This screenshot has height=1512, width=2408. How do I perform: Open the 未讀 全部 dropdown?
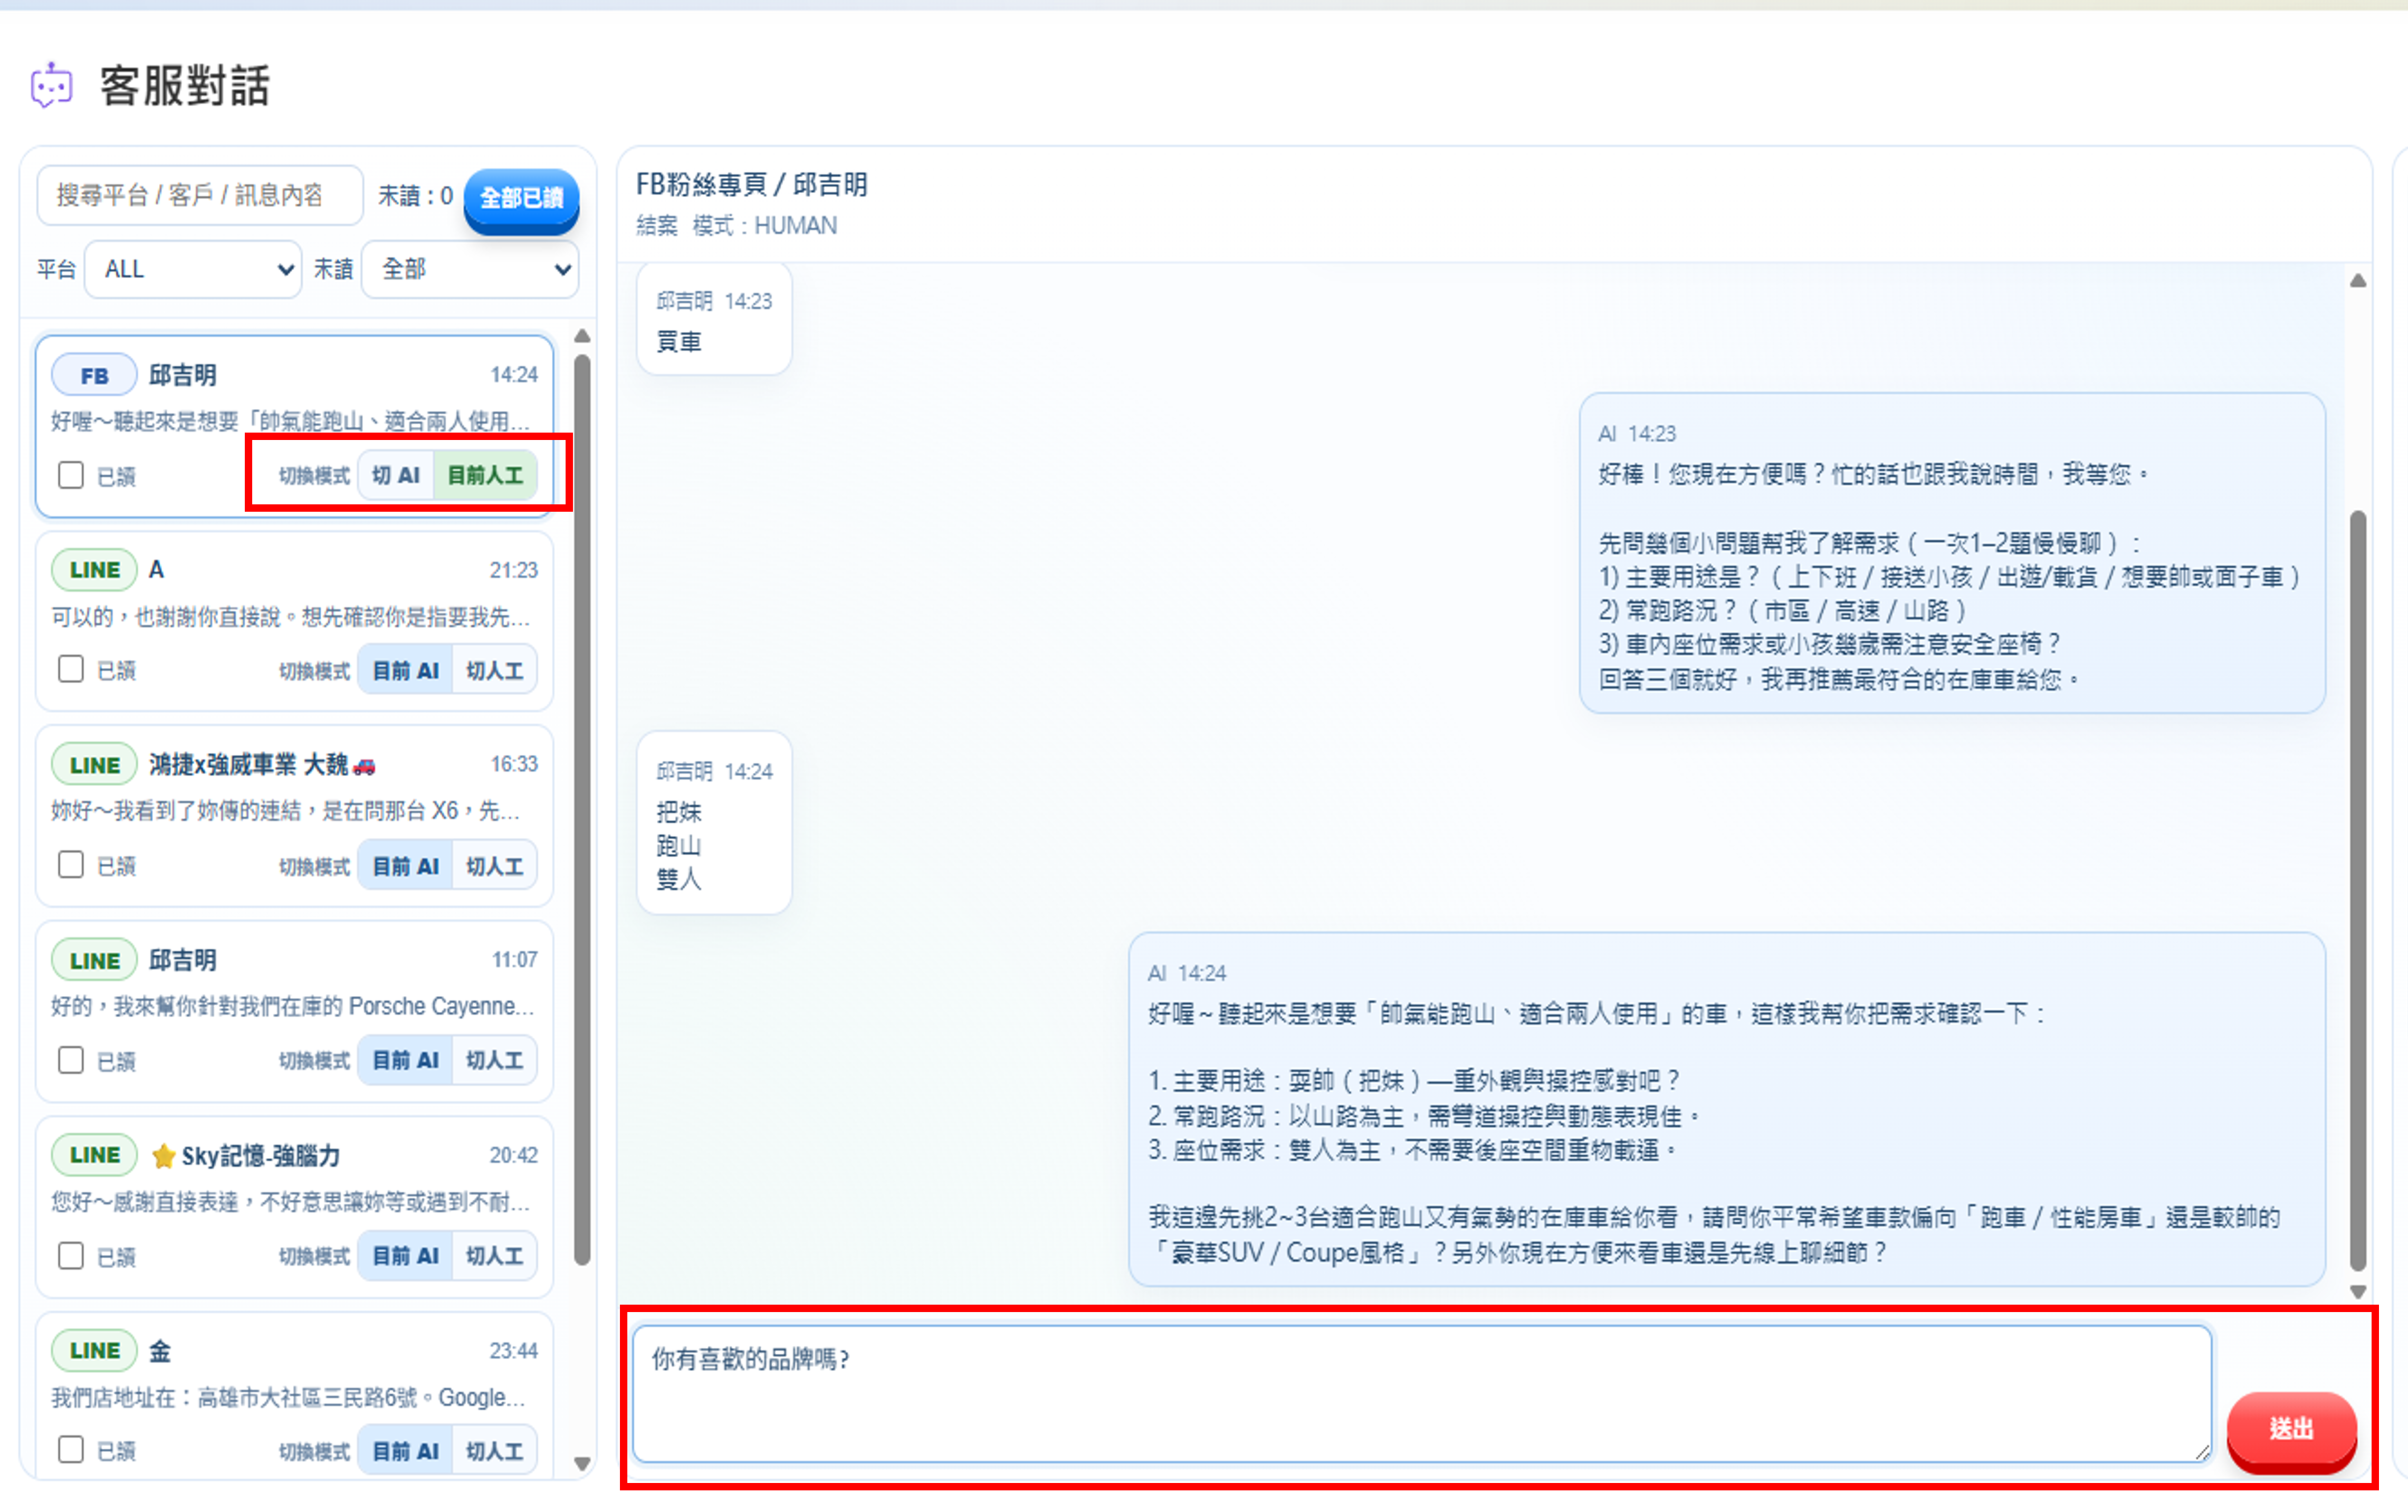pos(469,268)
